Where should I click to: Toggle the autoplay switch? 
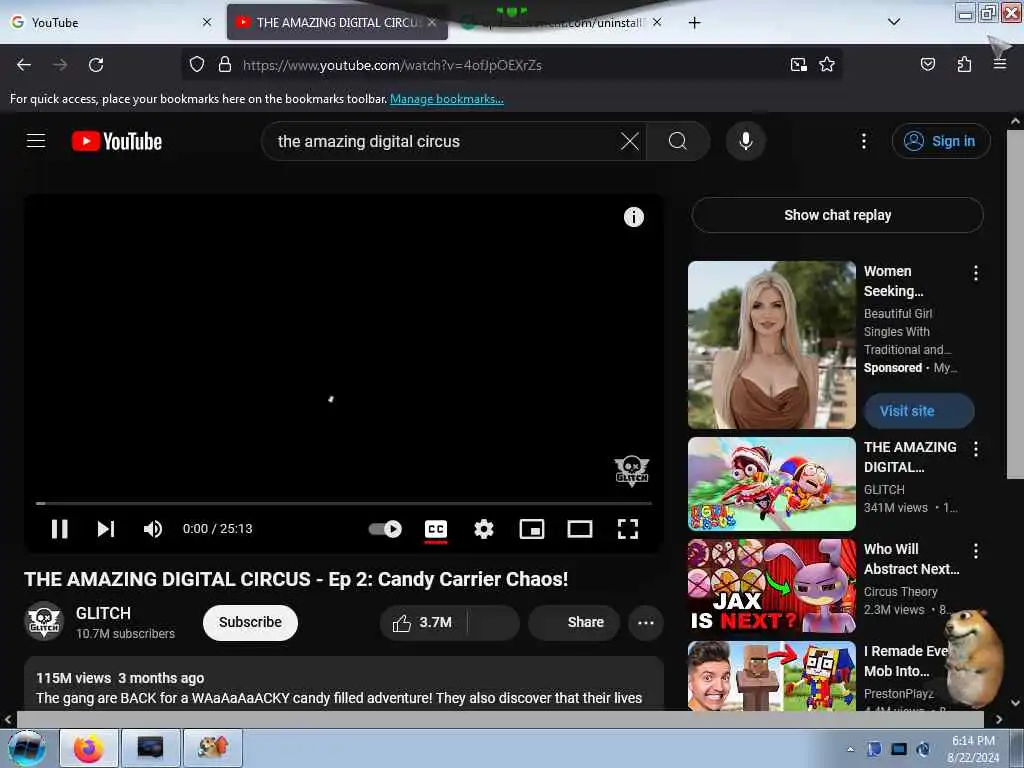tap(385, 529)
